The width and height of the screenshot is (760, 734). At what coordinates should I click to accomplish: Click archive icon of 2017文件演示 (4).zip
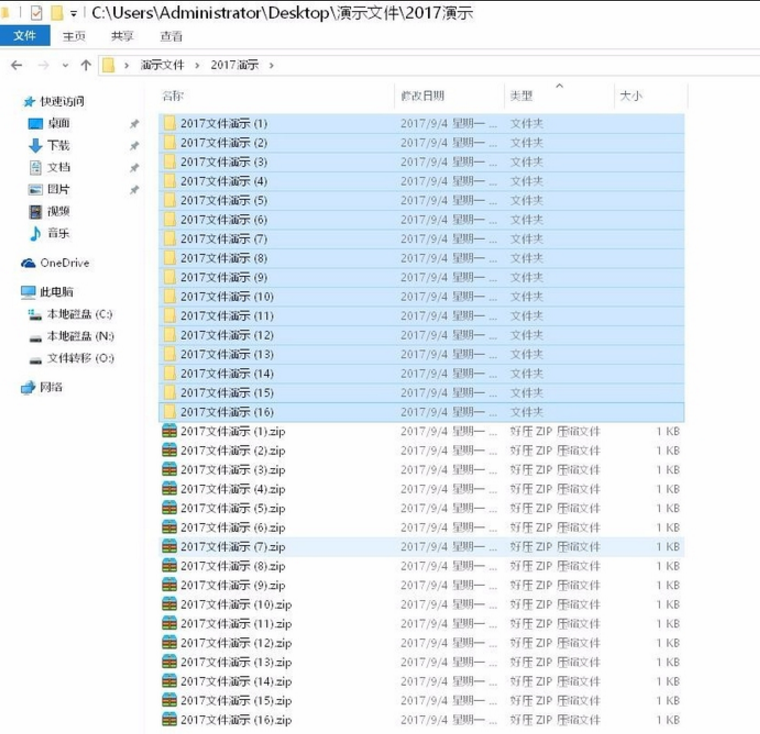169,488
